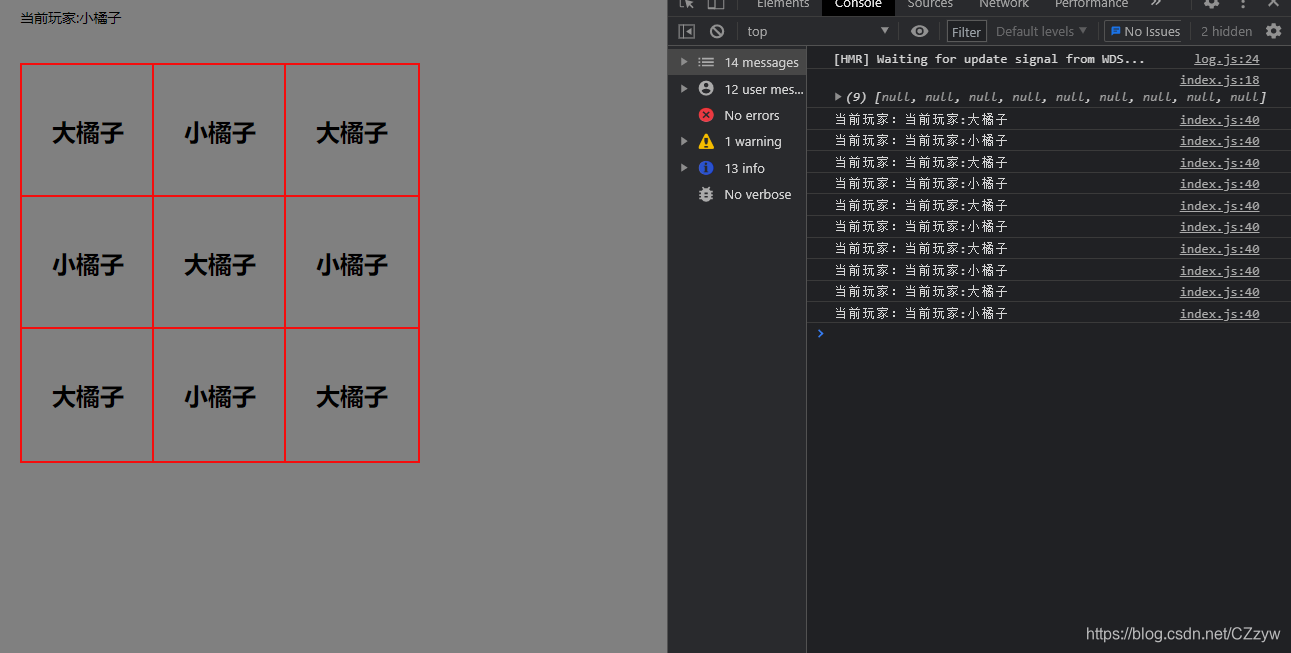The width and height of the screenshot is (1291, 653).
Task: Click the center 大橘子 game cell
Action: [x=219, y=263]
